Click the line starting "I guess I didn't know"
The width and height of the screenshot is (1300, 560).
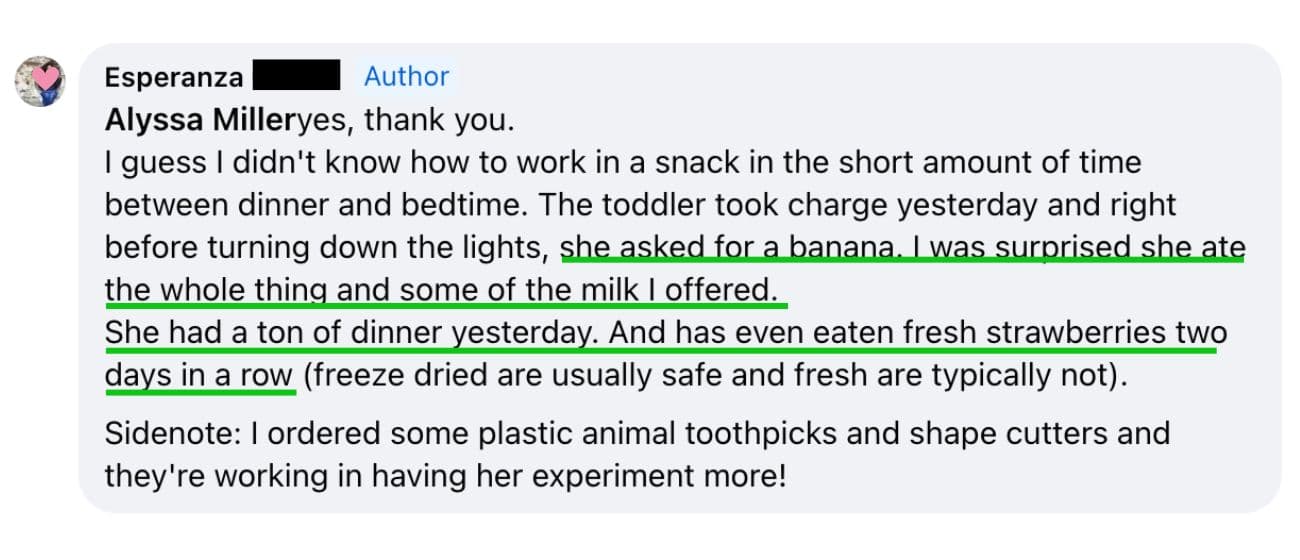623,163
